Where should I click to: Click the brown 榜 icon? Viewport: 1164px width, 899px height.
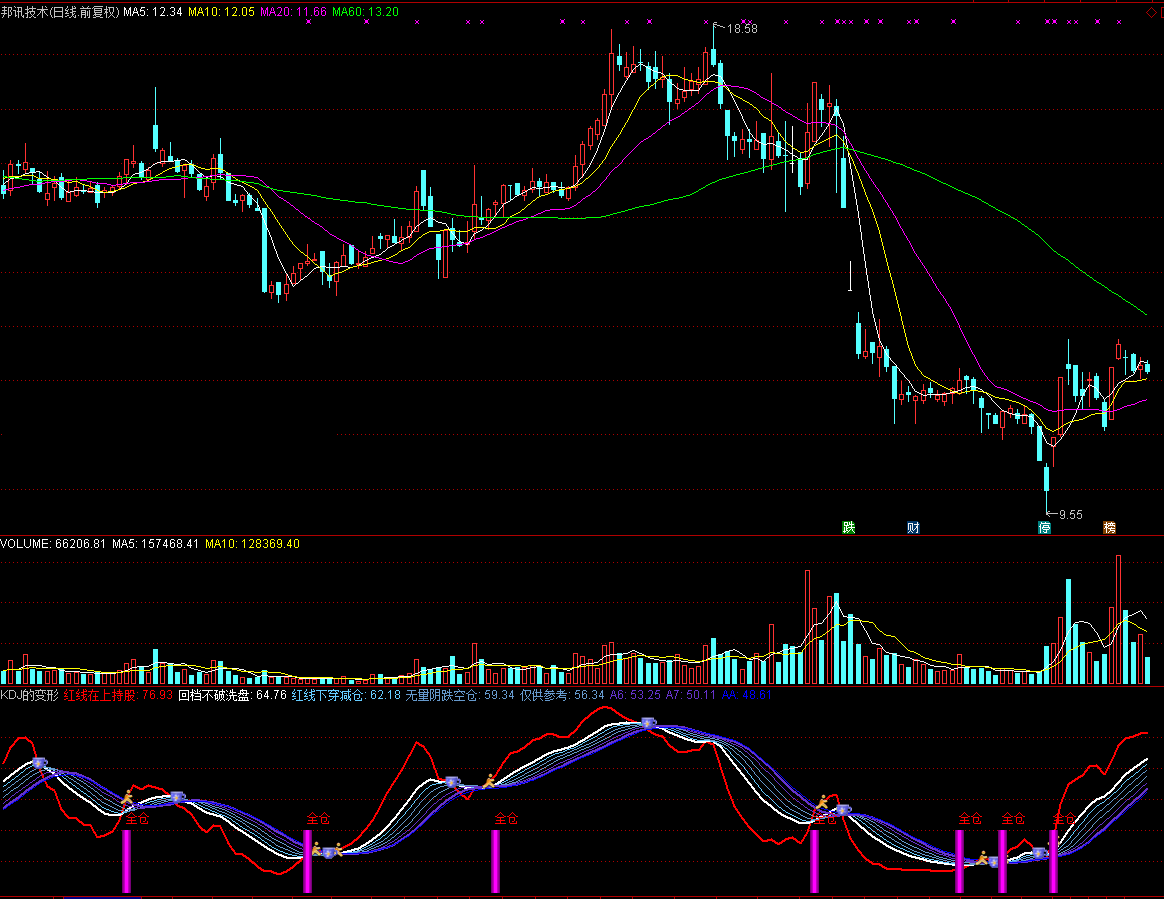1109,527
